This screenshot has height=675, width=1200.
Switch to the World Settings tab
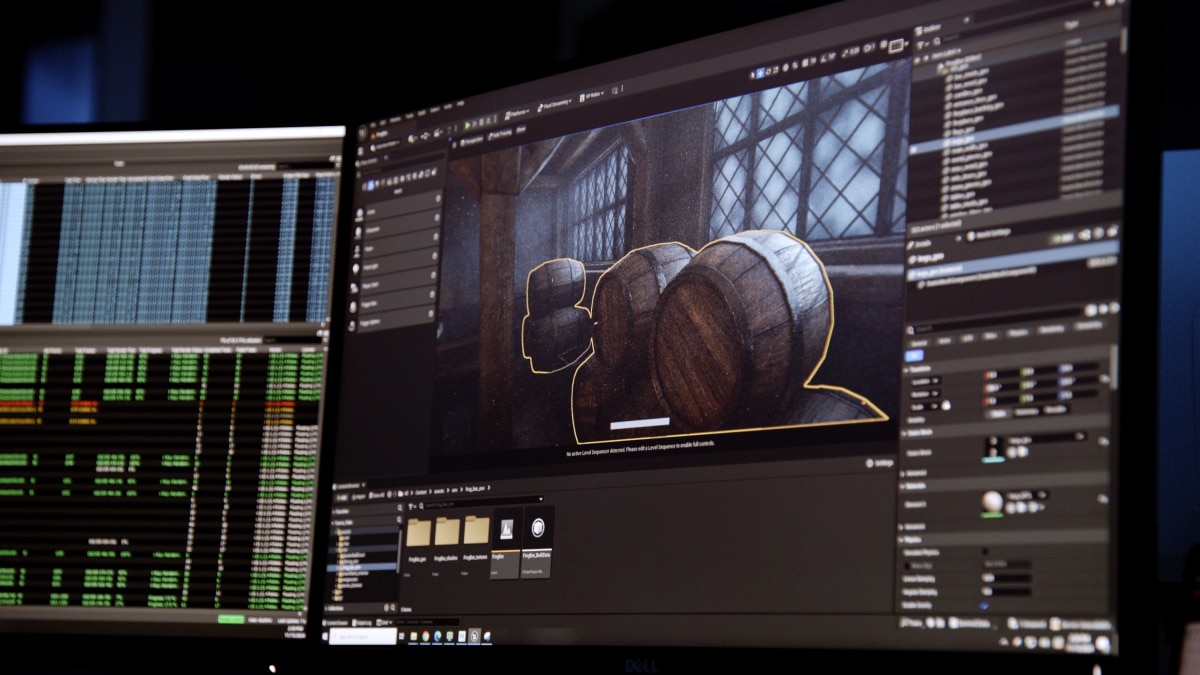tap(989, 234)
